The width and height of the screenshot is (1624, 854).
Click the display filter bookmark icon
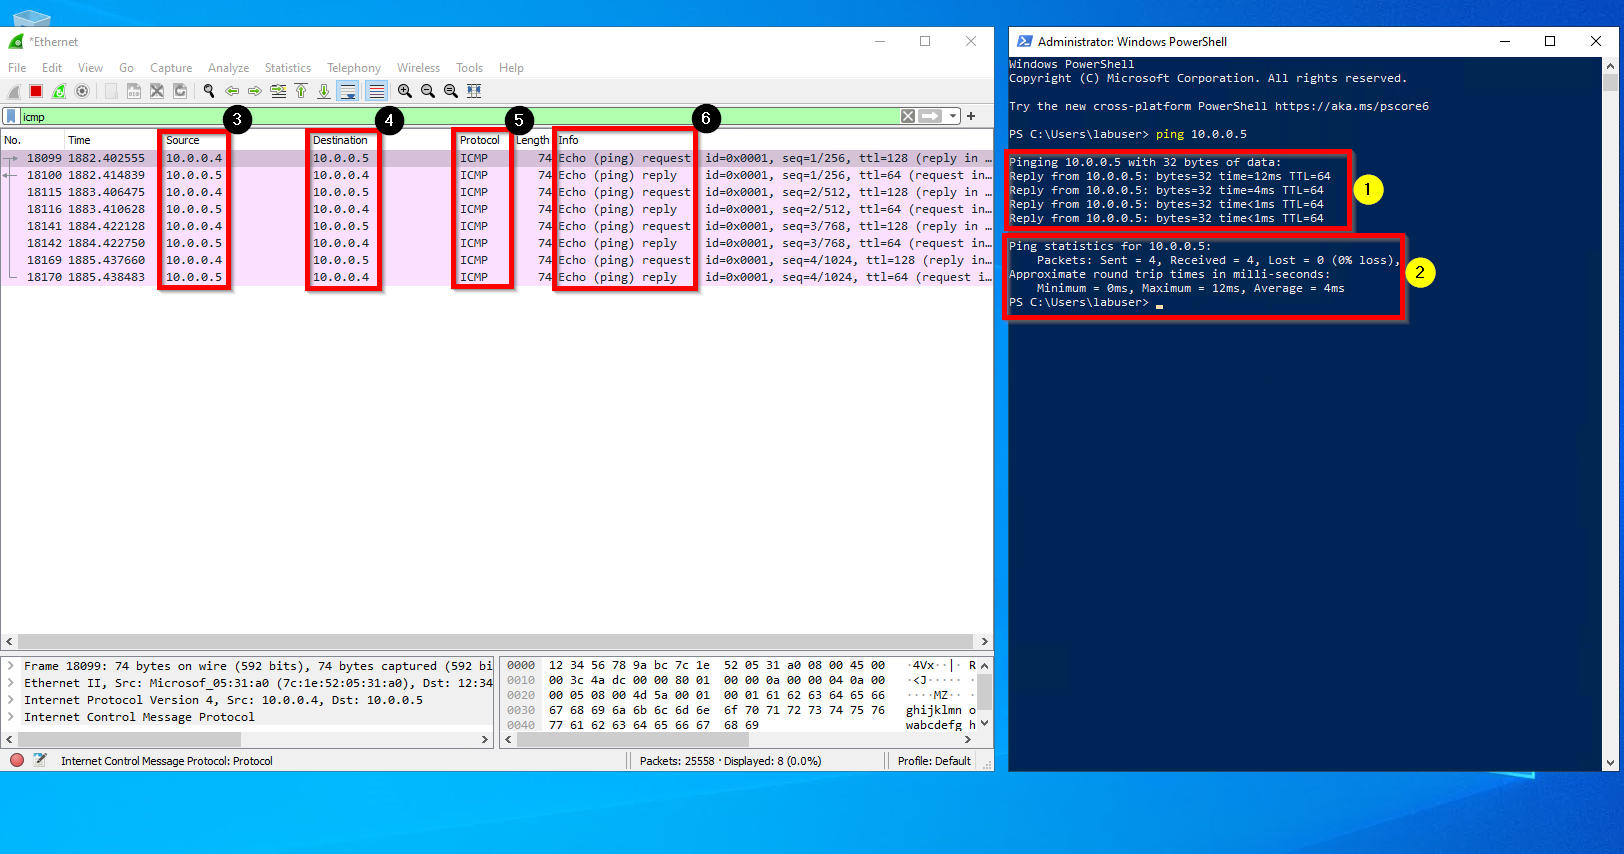[11, 116]
